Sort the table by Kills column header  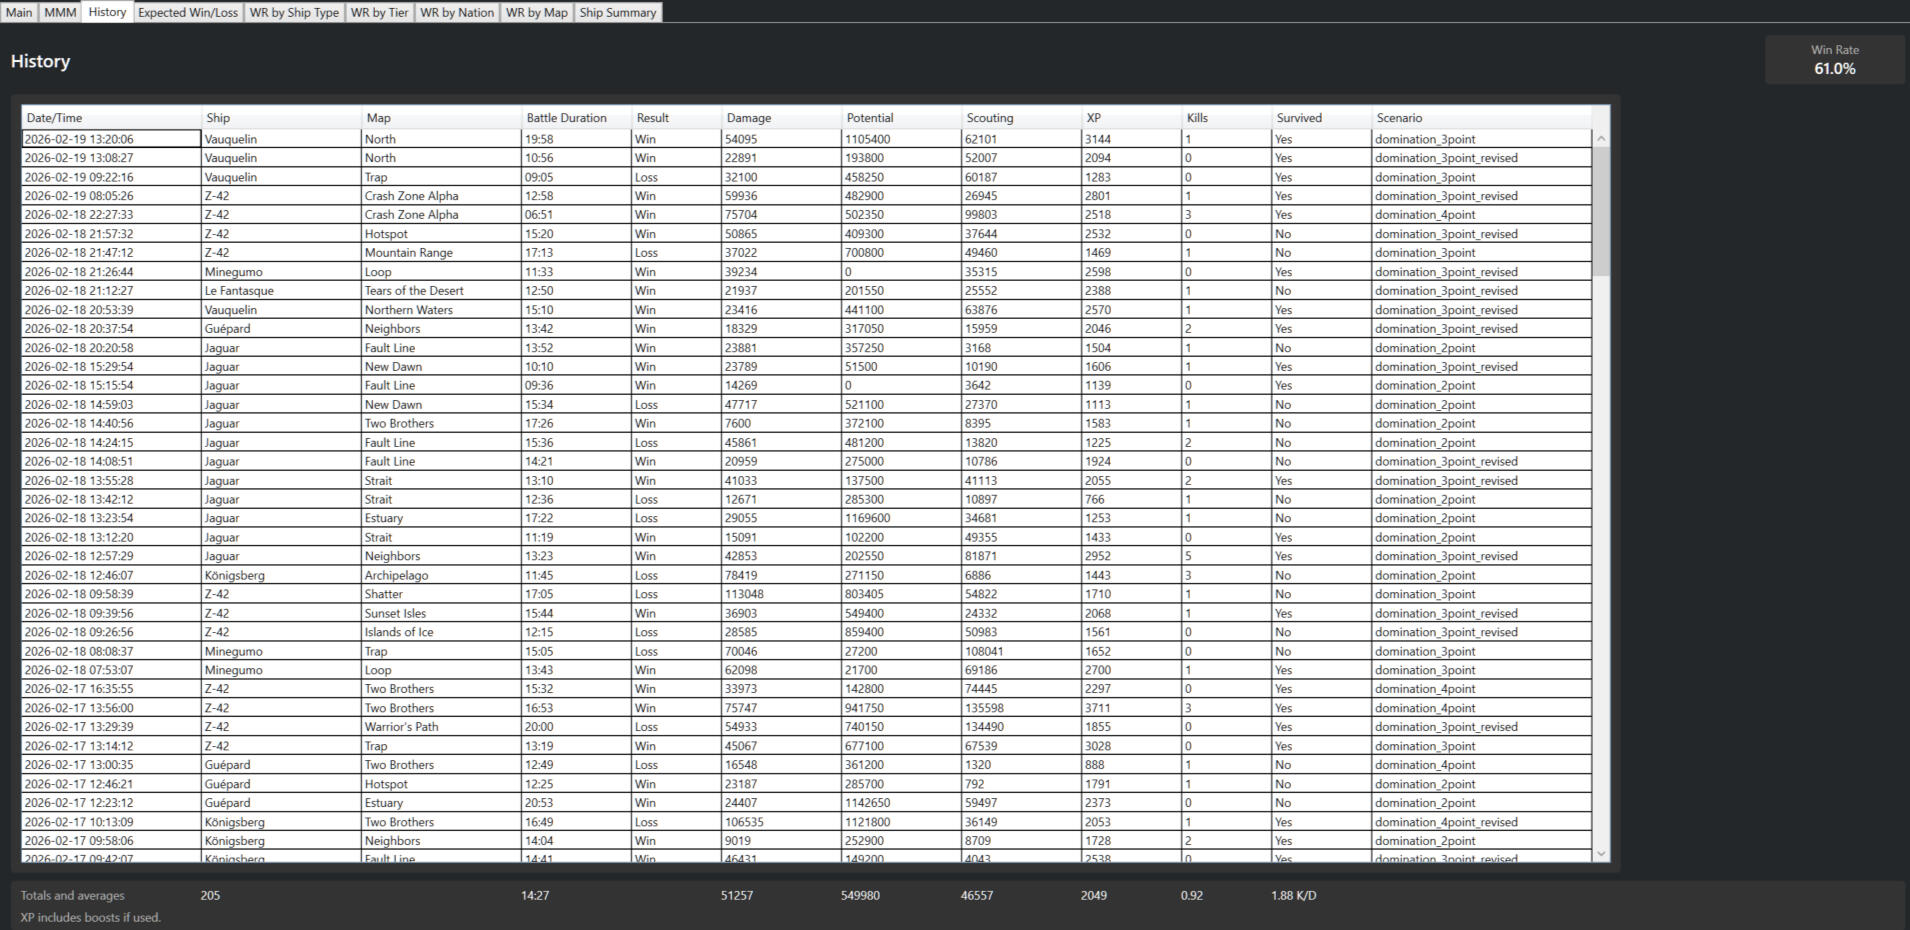click(x=1225, y=118)
